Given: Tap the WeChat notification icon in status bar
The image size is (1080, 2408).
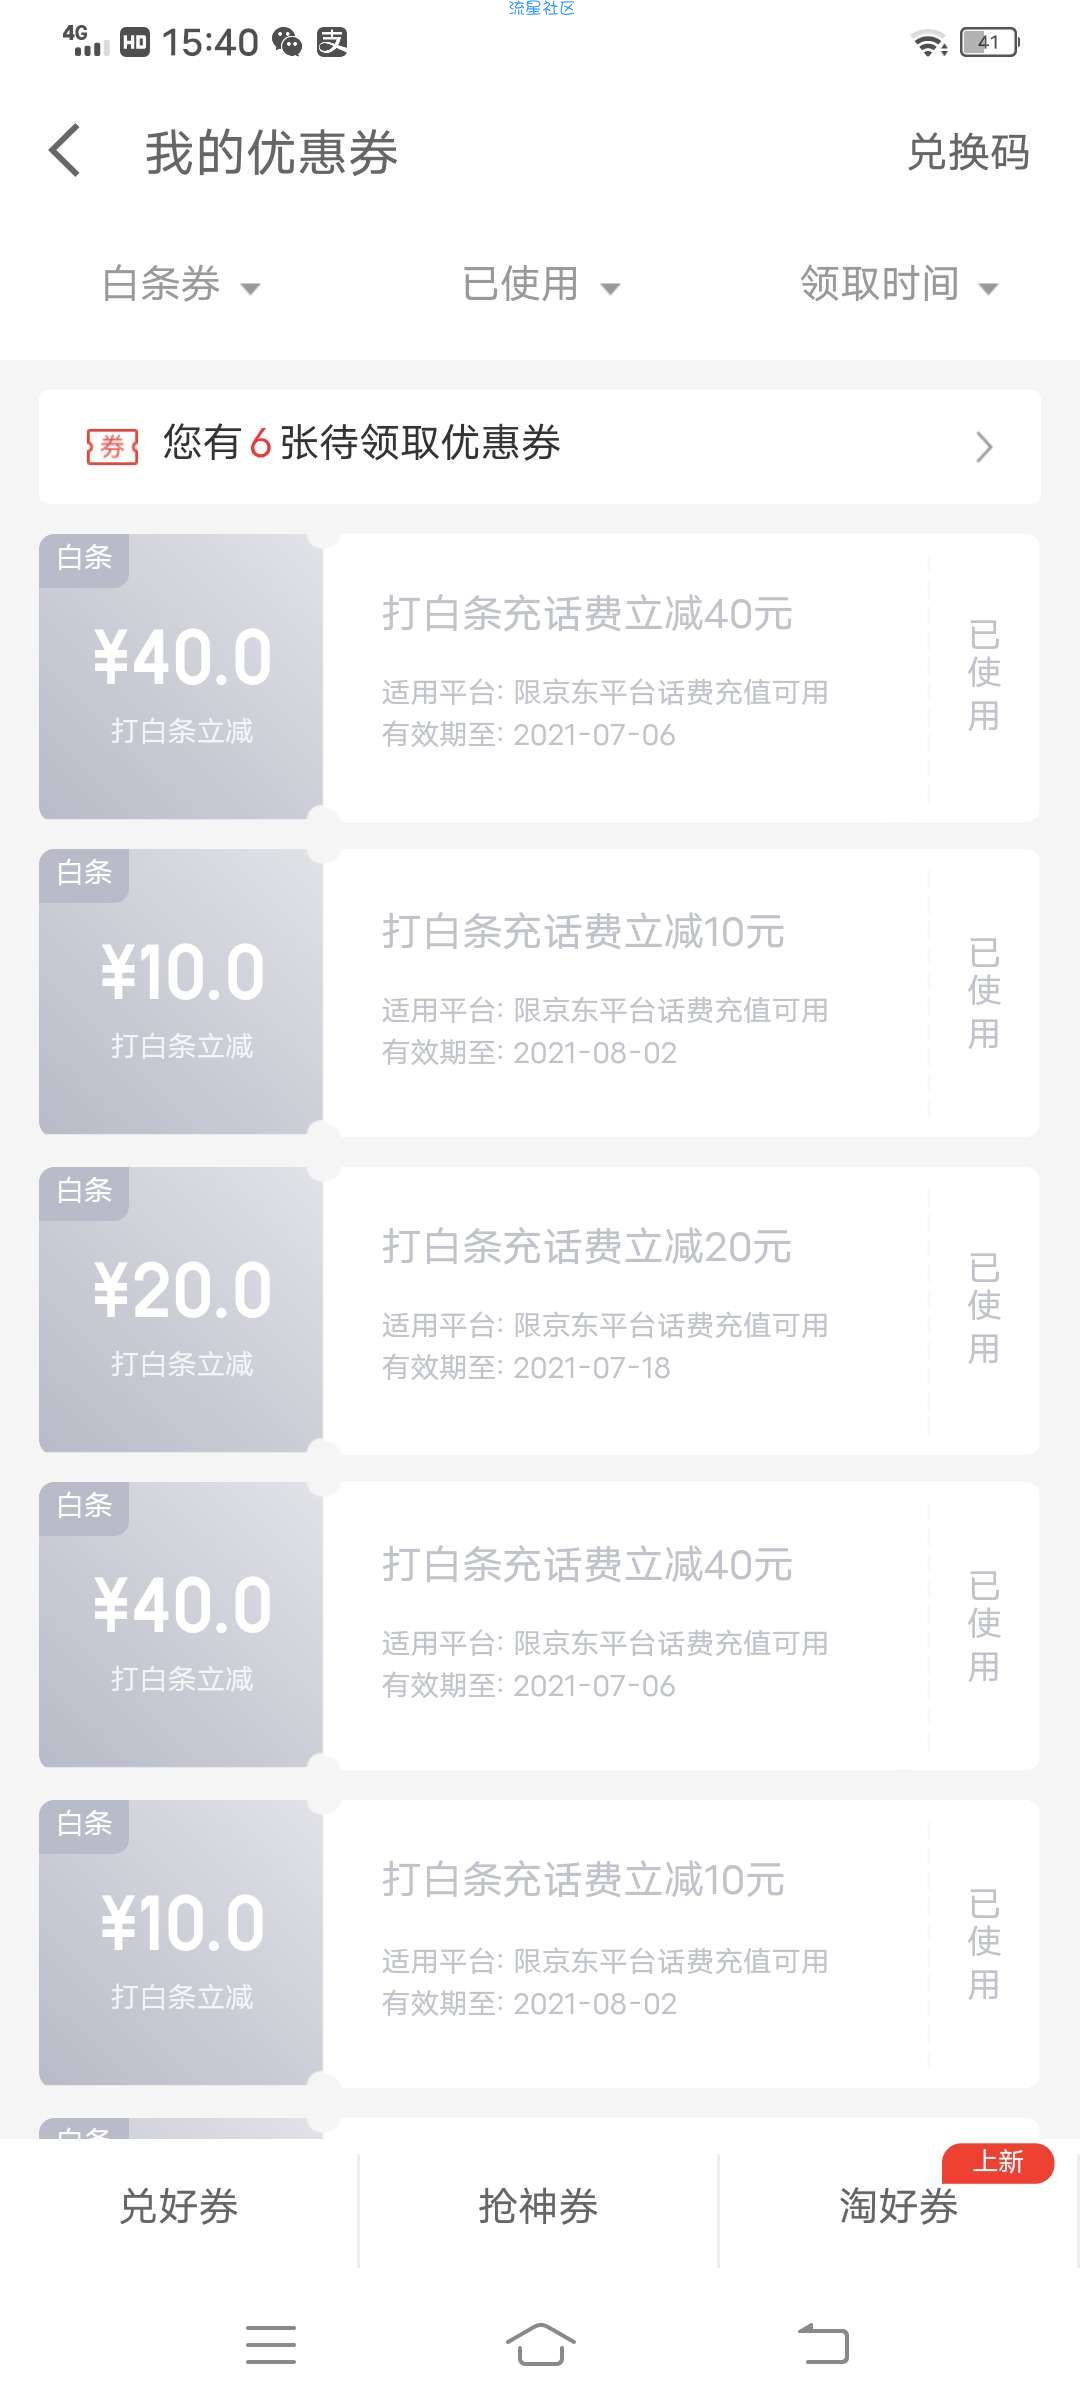Looking at the screenshot, I should click(x=287, y=42).
